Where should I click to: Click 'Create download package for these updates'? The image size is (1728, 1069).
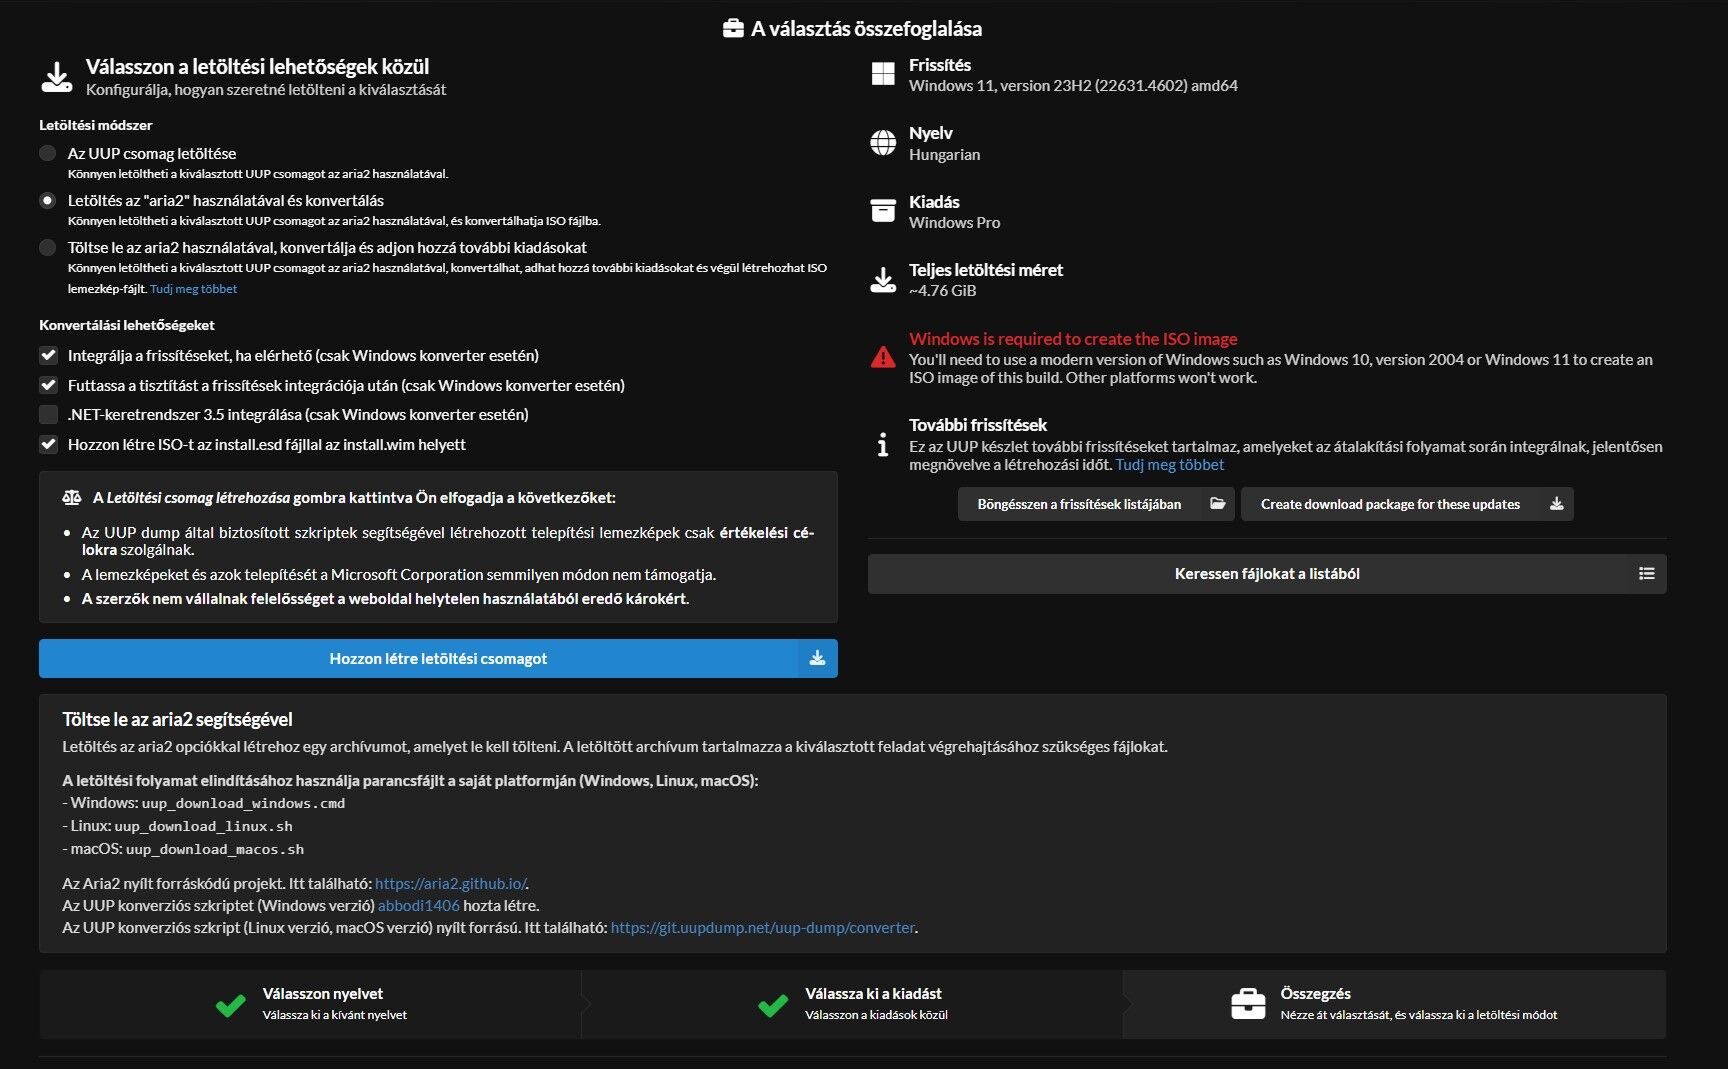1407,504
